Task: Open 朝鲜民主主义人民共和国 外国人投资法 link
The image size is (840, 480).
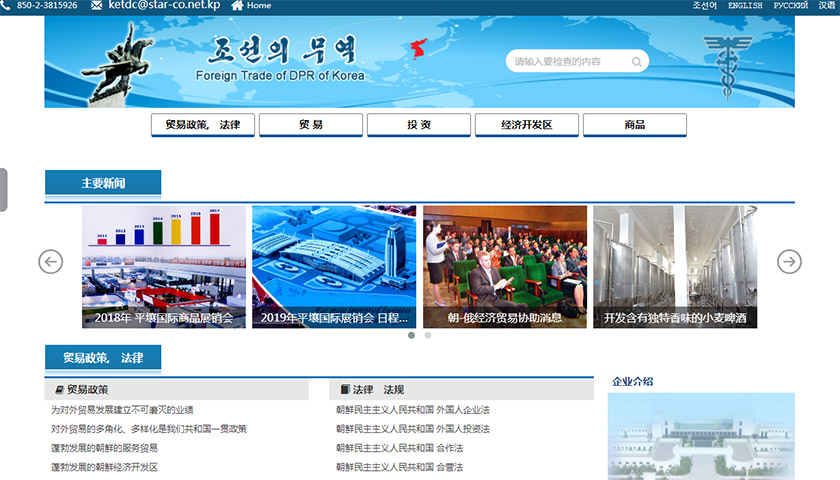Action: click(413, 429)
